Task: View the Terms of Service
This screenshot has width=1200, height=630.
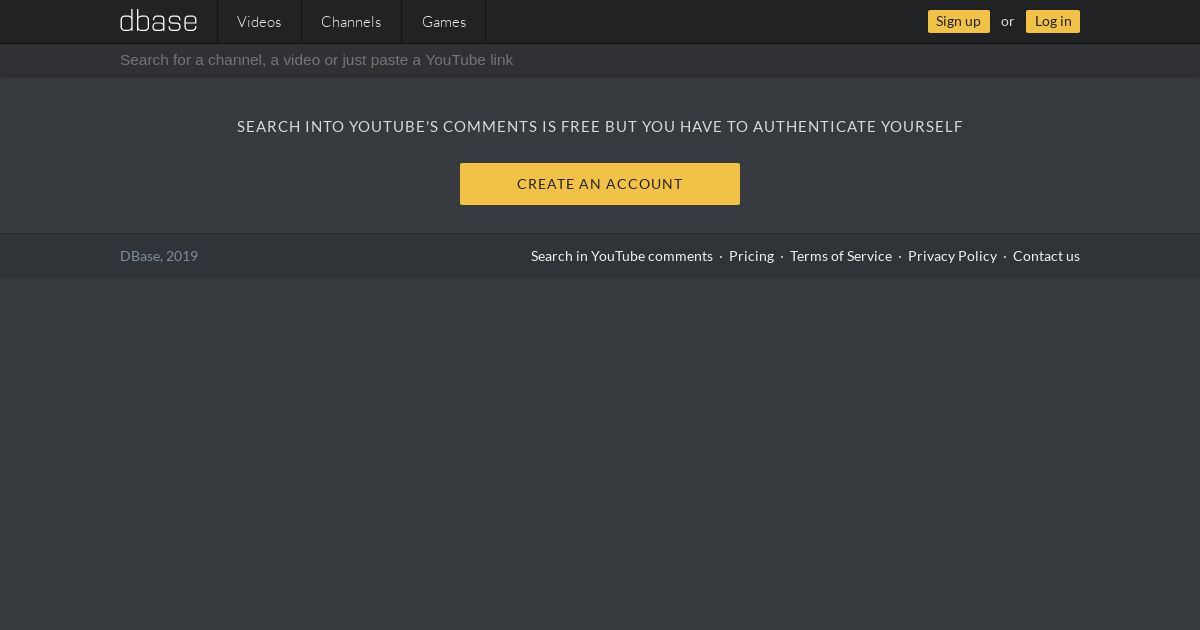Action: (x=841, y=256)
